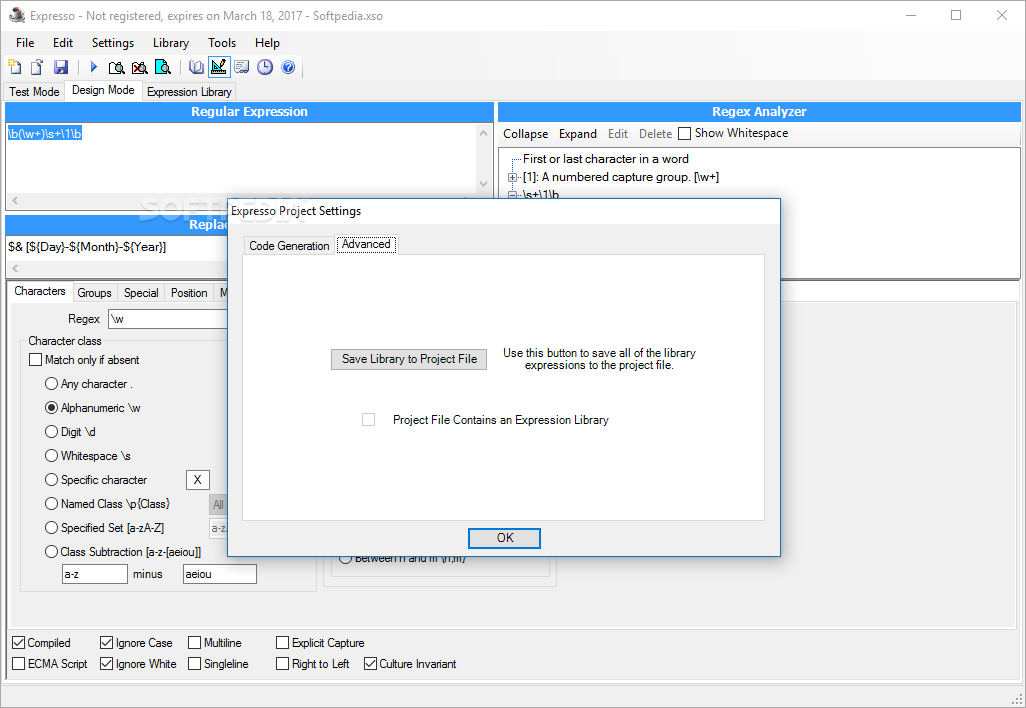Toggle the Ignore Case option
This screenshot has height=708, width=1026.
pos(106,643)
